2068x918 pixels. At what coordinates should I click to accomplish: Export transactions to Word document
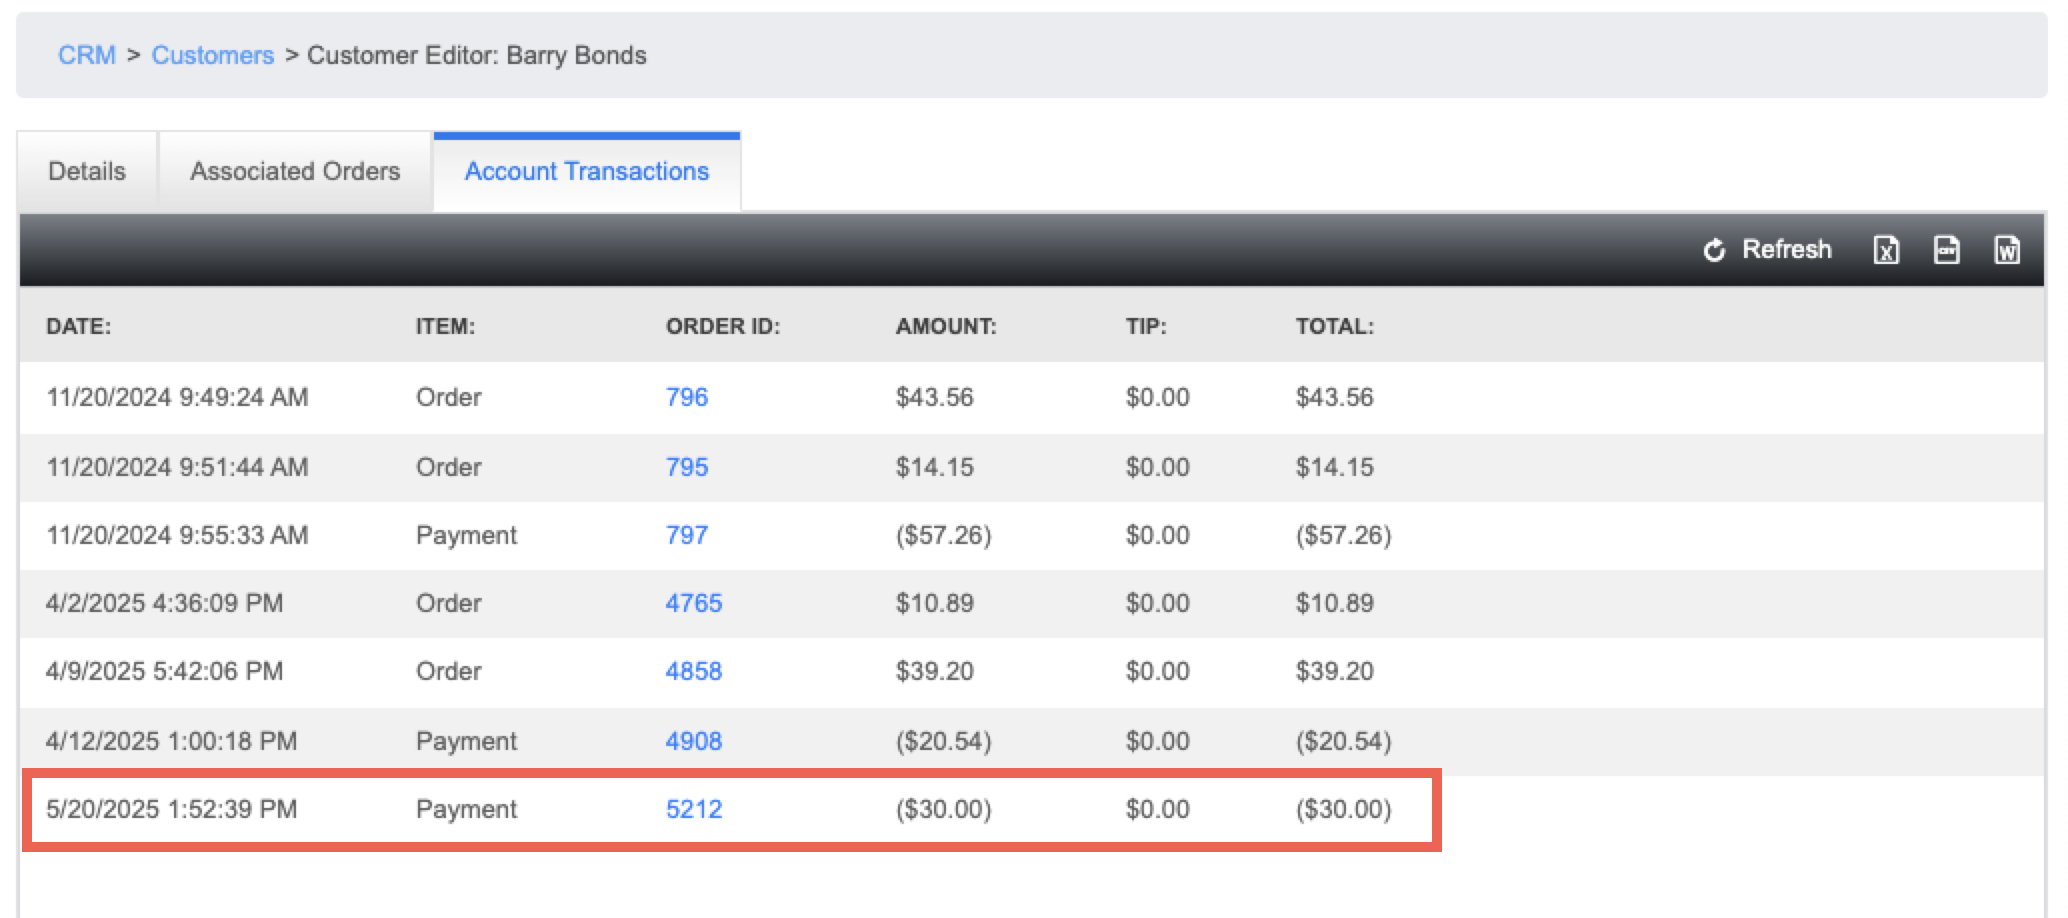tap(2007, 250)
